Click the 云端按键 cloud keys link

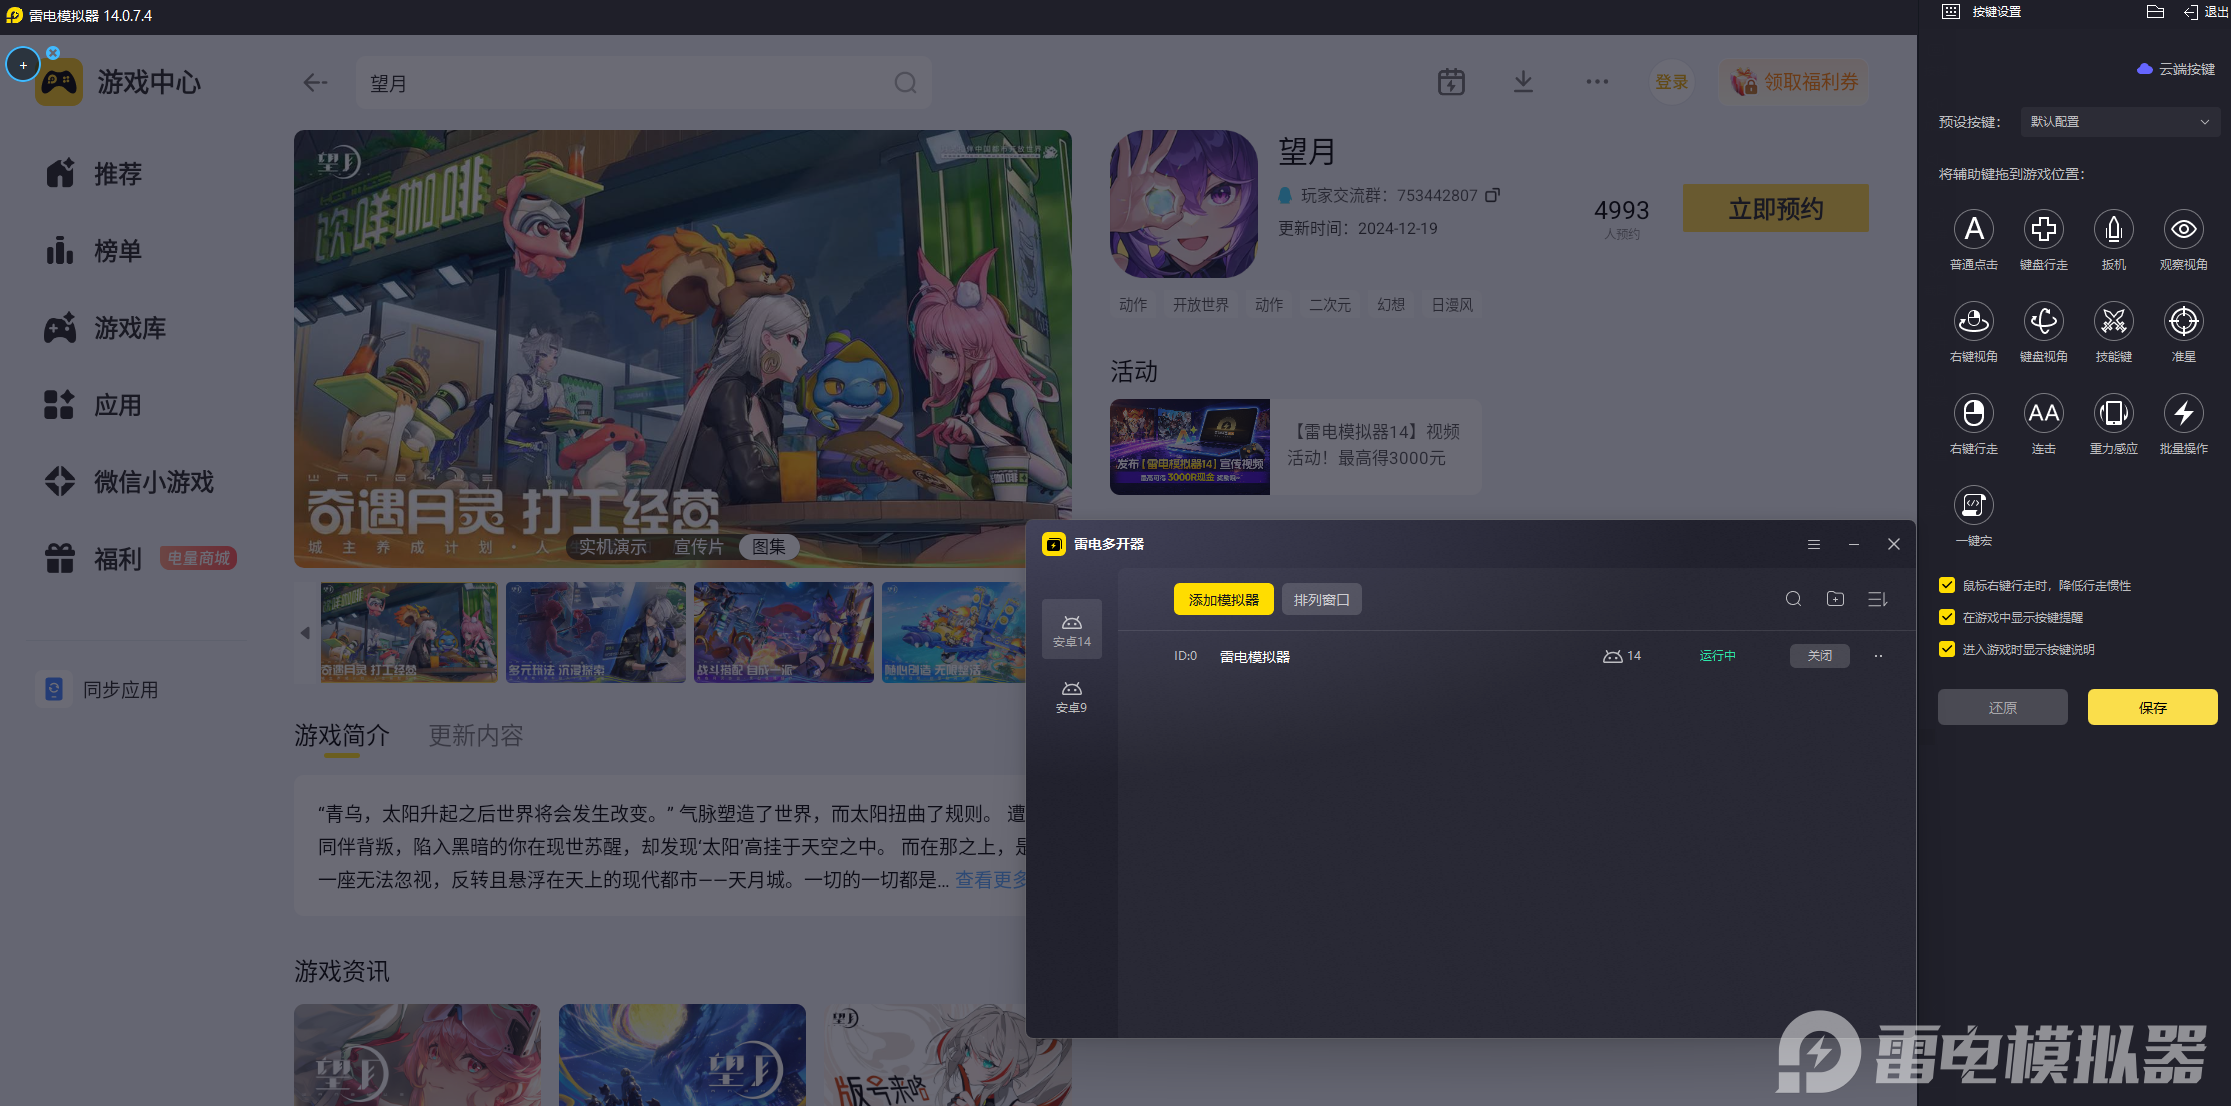click(x=2176, y=69)
